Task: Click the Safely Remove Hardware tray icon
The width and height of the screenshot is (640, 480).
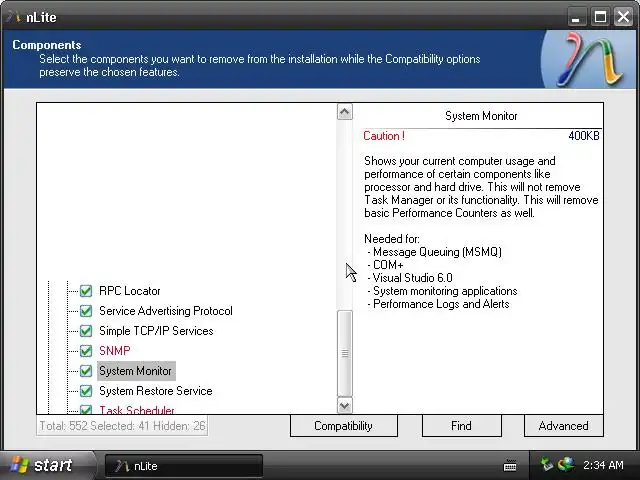Action: [x=547, y=464]
